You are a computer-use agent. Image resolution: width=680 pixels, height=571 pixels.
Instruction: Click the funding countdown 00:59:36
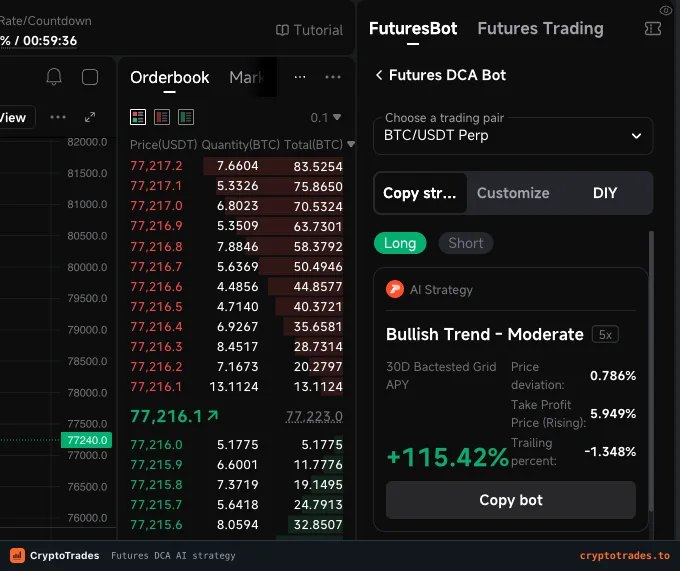(x=50, y=41)
